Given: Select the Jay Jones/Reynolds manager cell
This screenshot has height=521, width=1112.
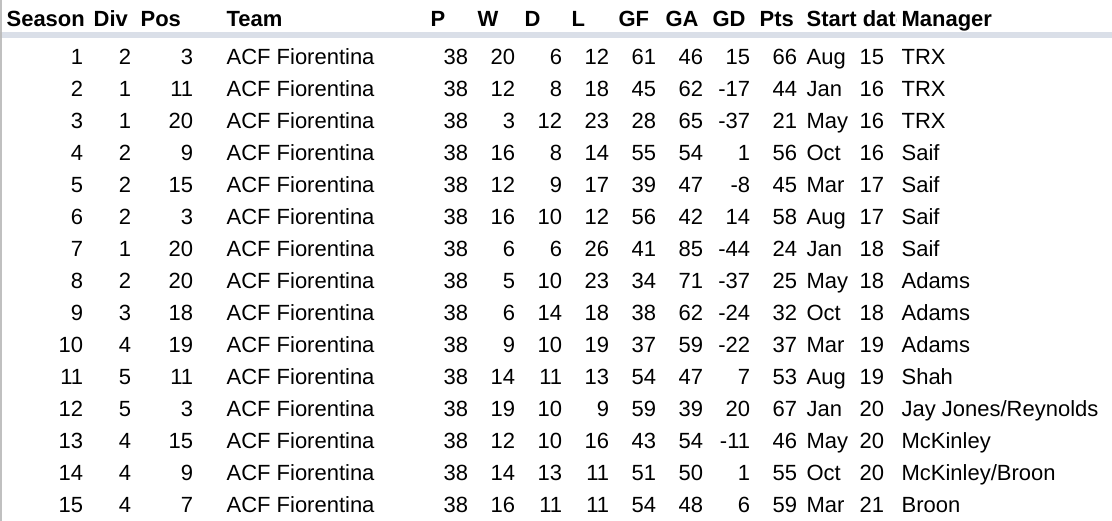Looking at the screenshot, I should [x=999, y=409].
